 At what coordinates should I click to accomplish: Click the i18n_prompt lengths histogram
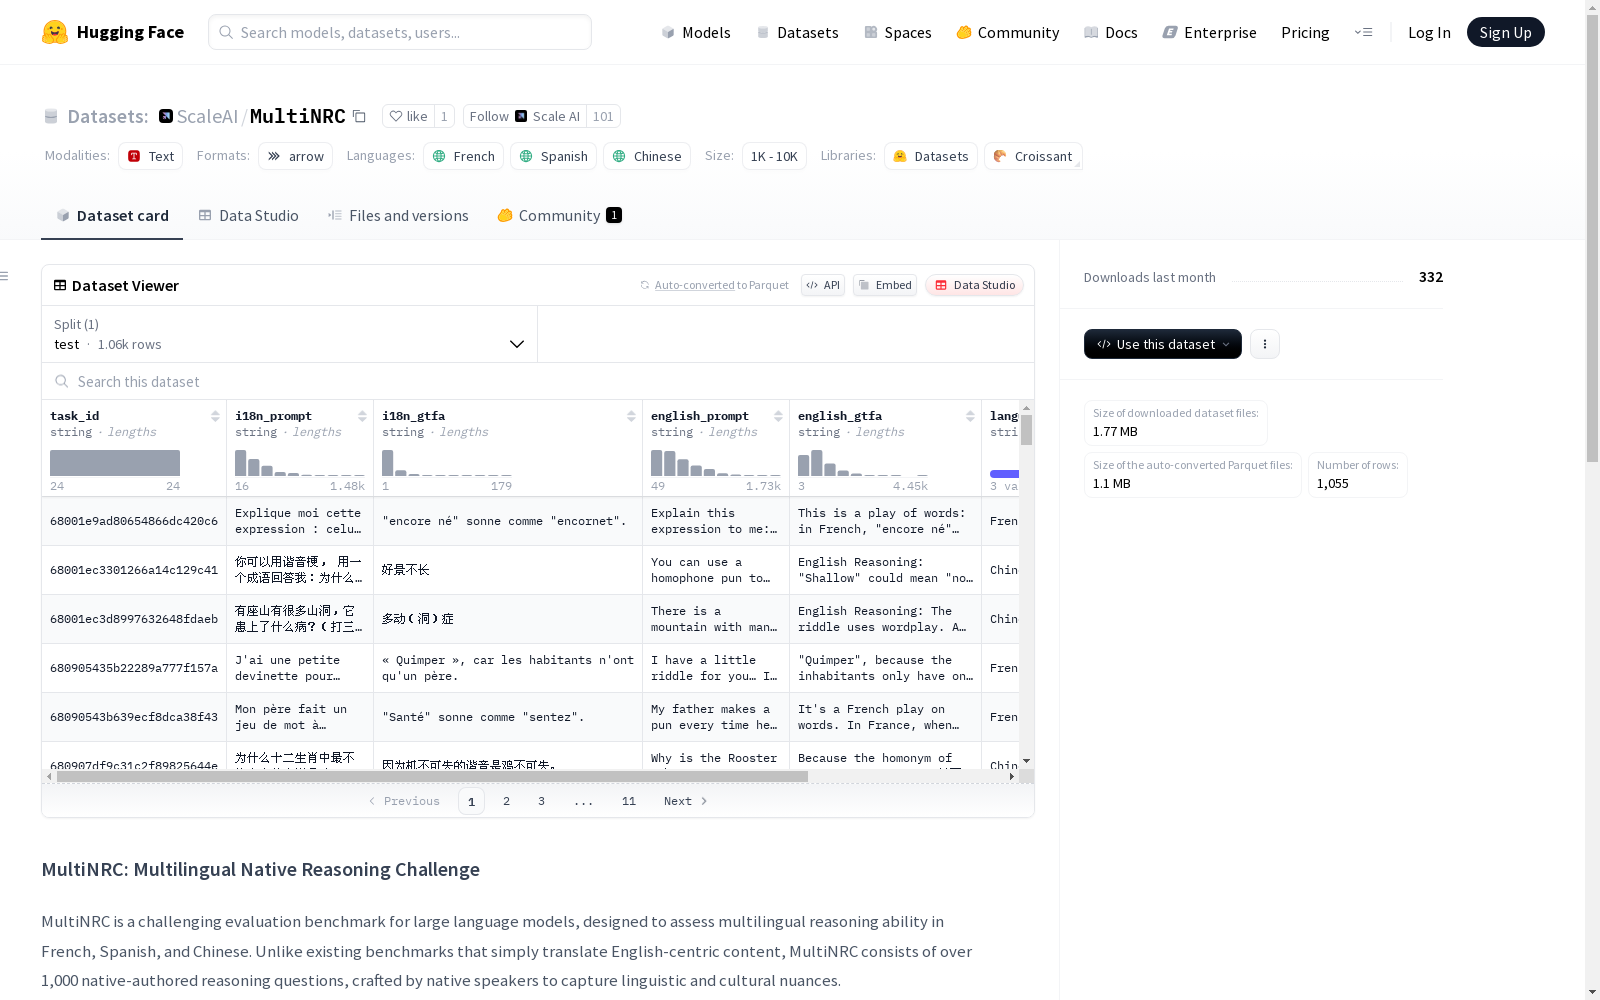(x=300, y=463)
